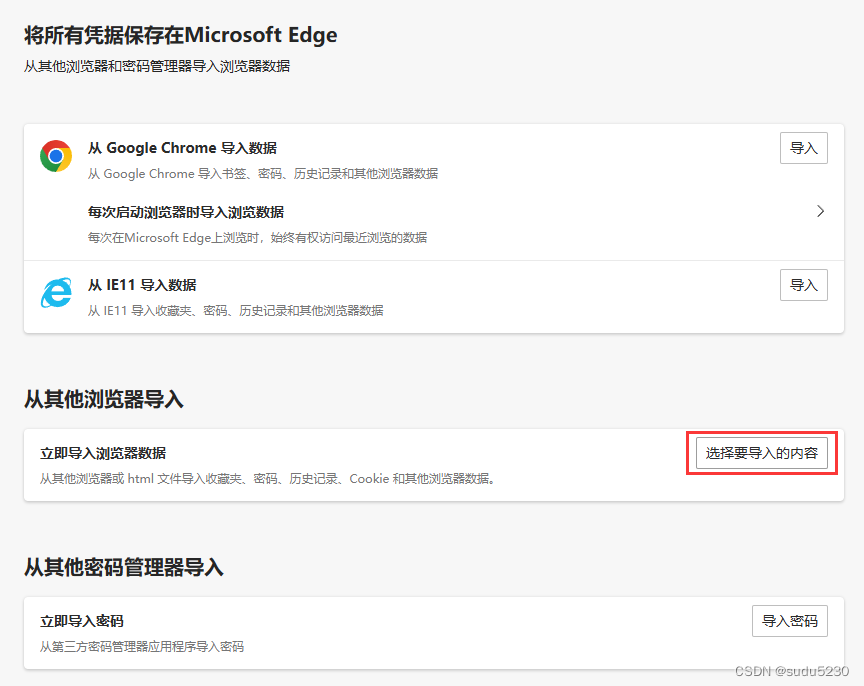The image size is (864, 686).
Task: Expand 每次启动浏览器时导入浏览数据 chevron arrow
Action: (x=820, y=211)
